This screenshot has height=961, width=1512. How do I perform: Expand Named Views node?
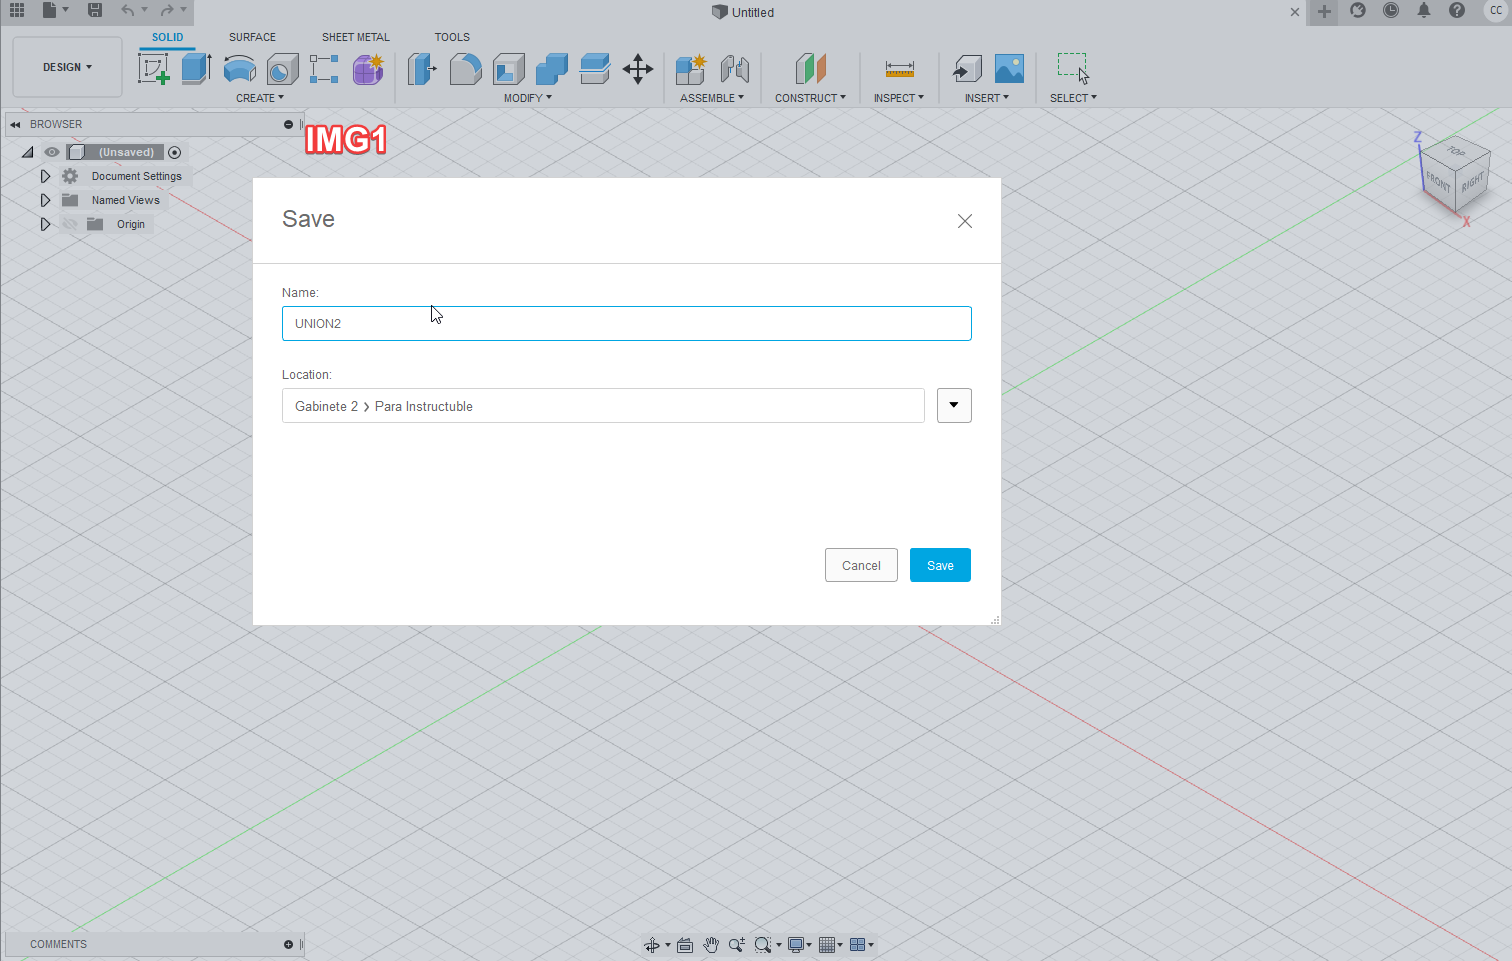45,200
